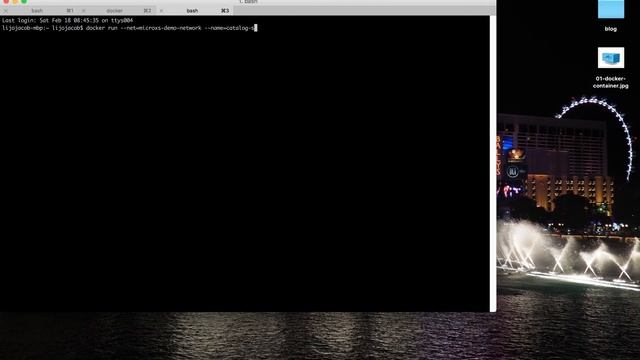This screenshot has height=360, width=640.
Task: Close the docker tab
Action: 84,11
